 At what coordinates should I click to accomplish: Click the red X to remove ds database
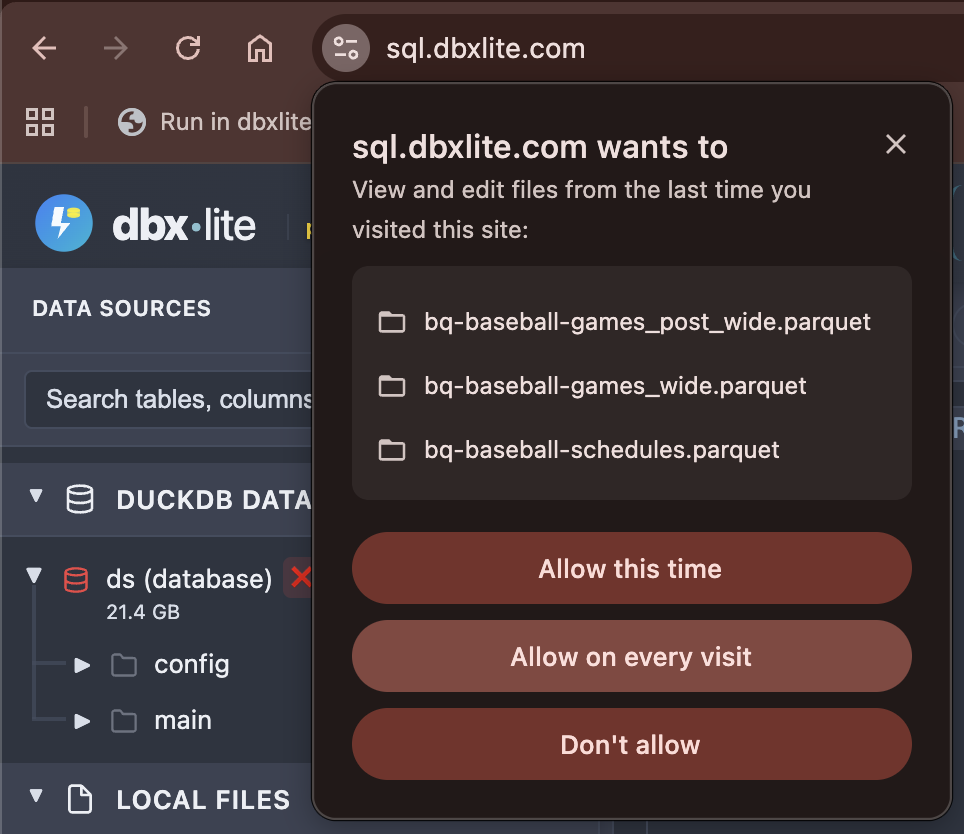point(303,578)
